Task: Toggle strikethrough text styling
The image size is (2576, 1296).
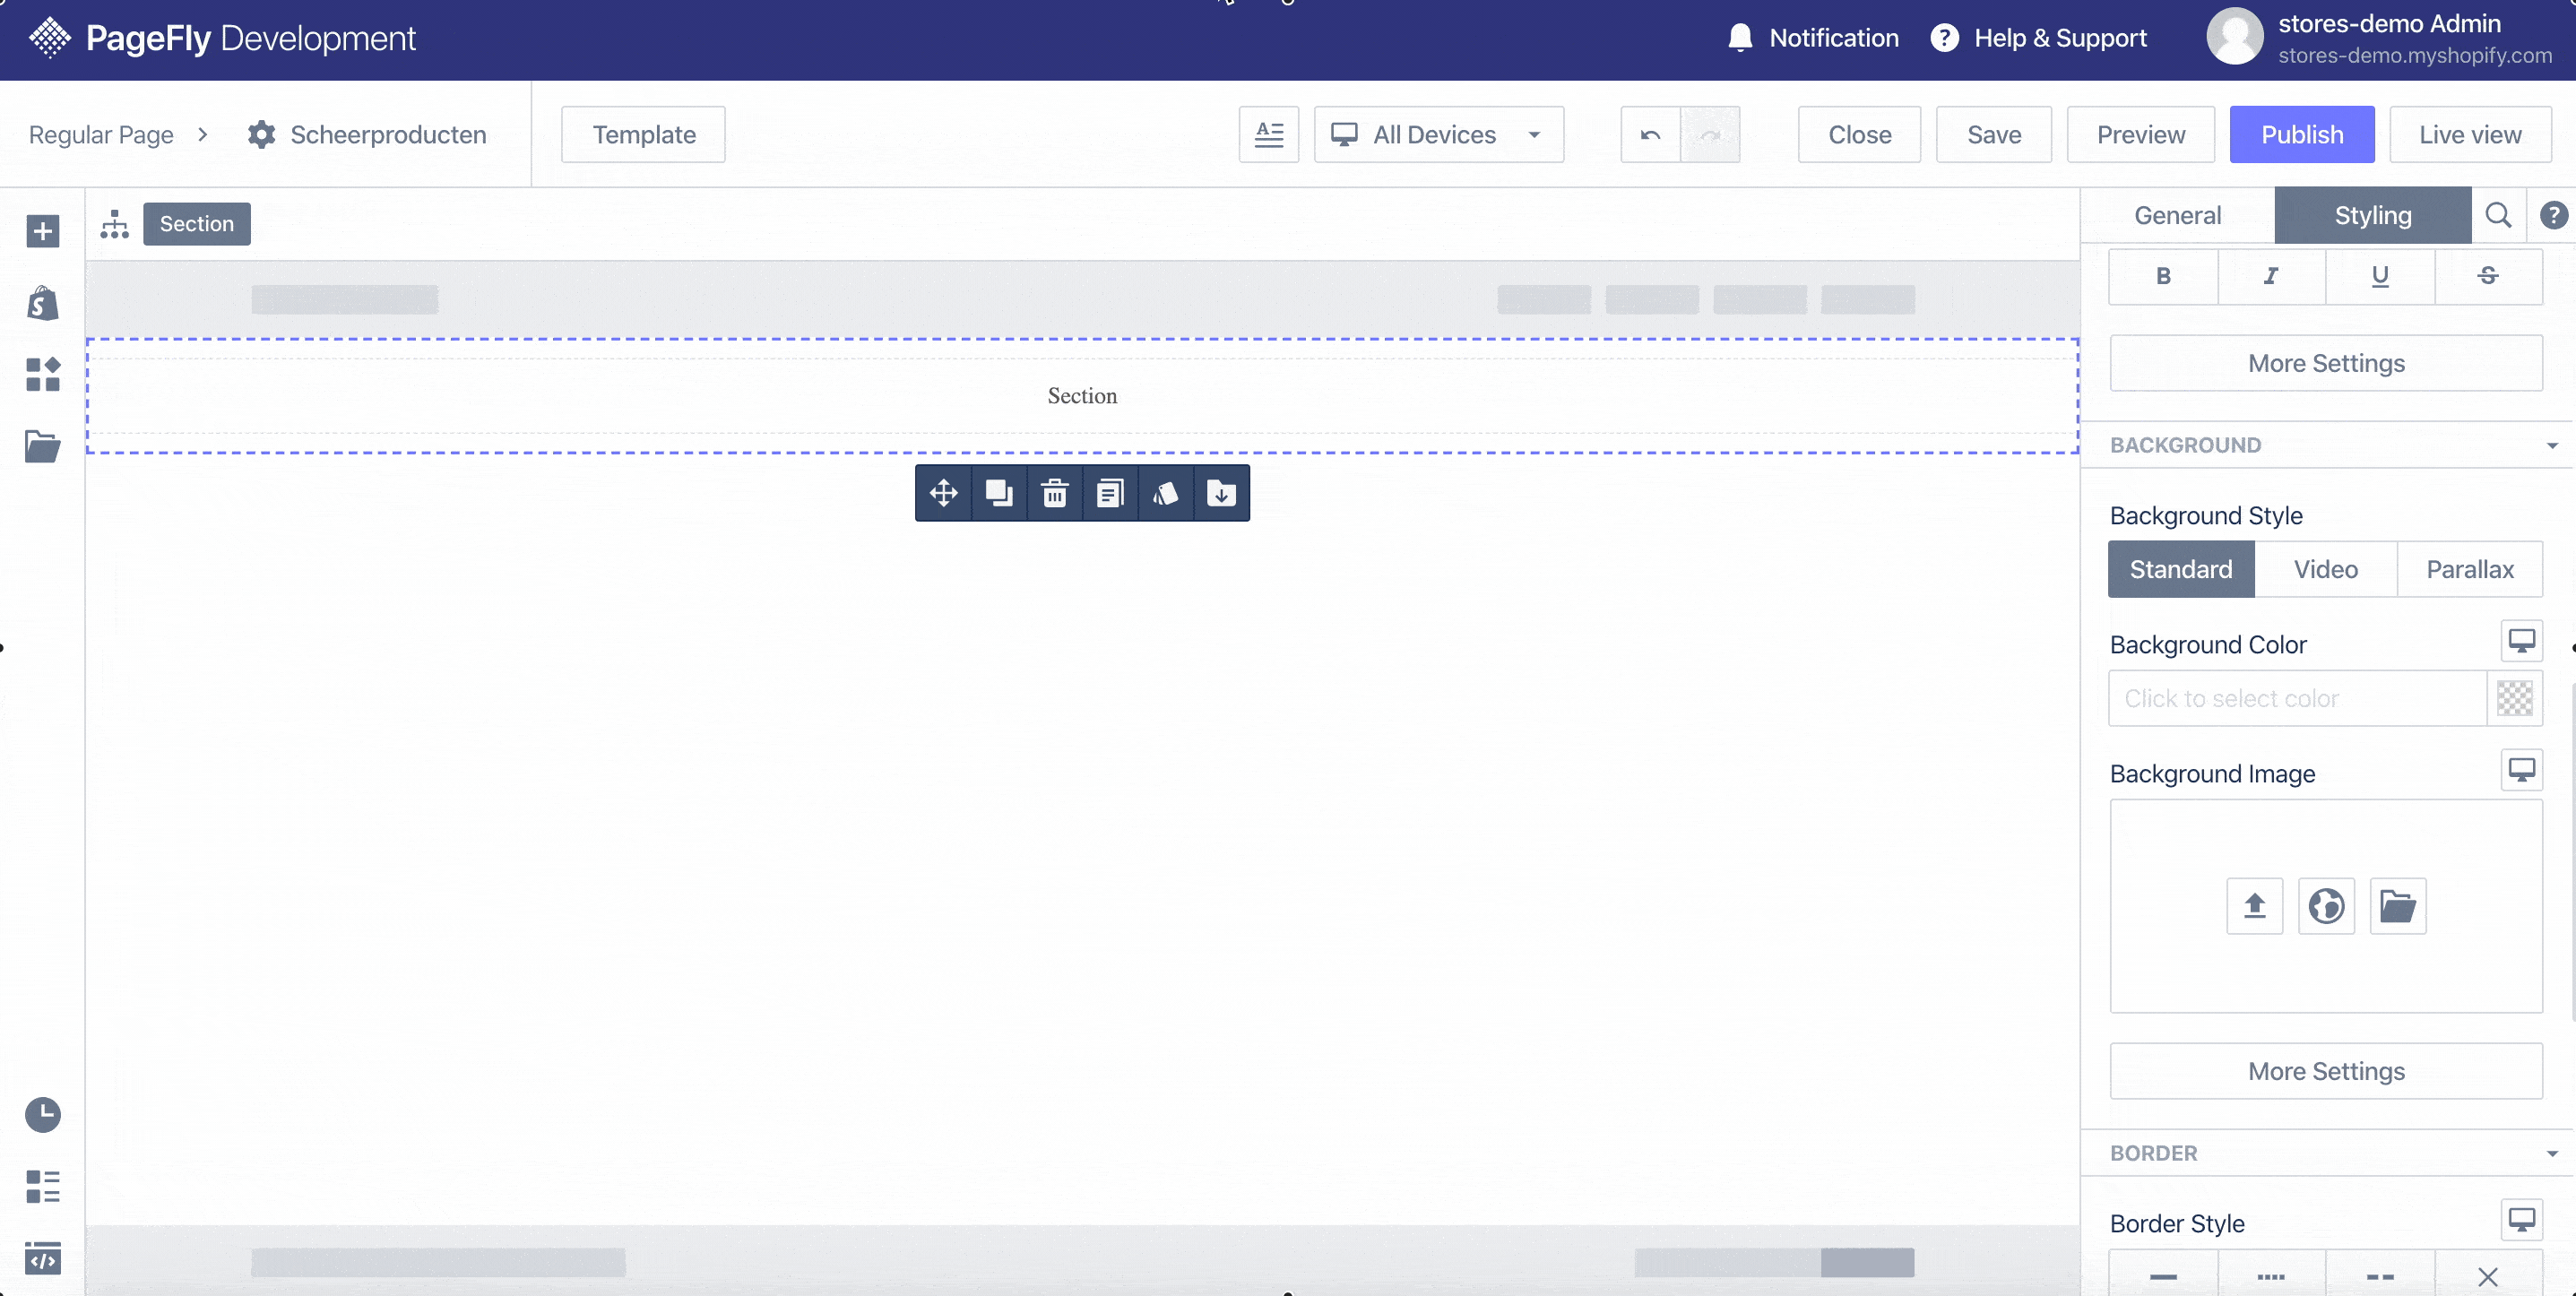Action: 2488,276
